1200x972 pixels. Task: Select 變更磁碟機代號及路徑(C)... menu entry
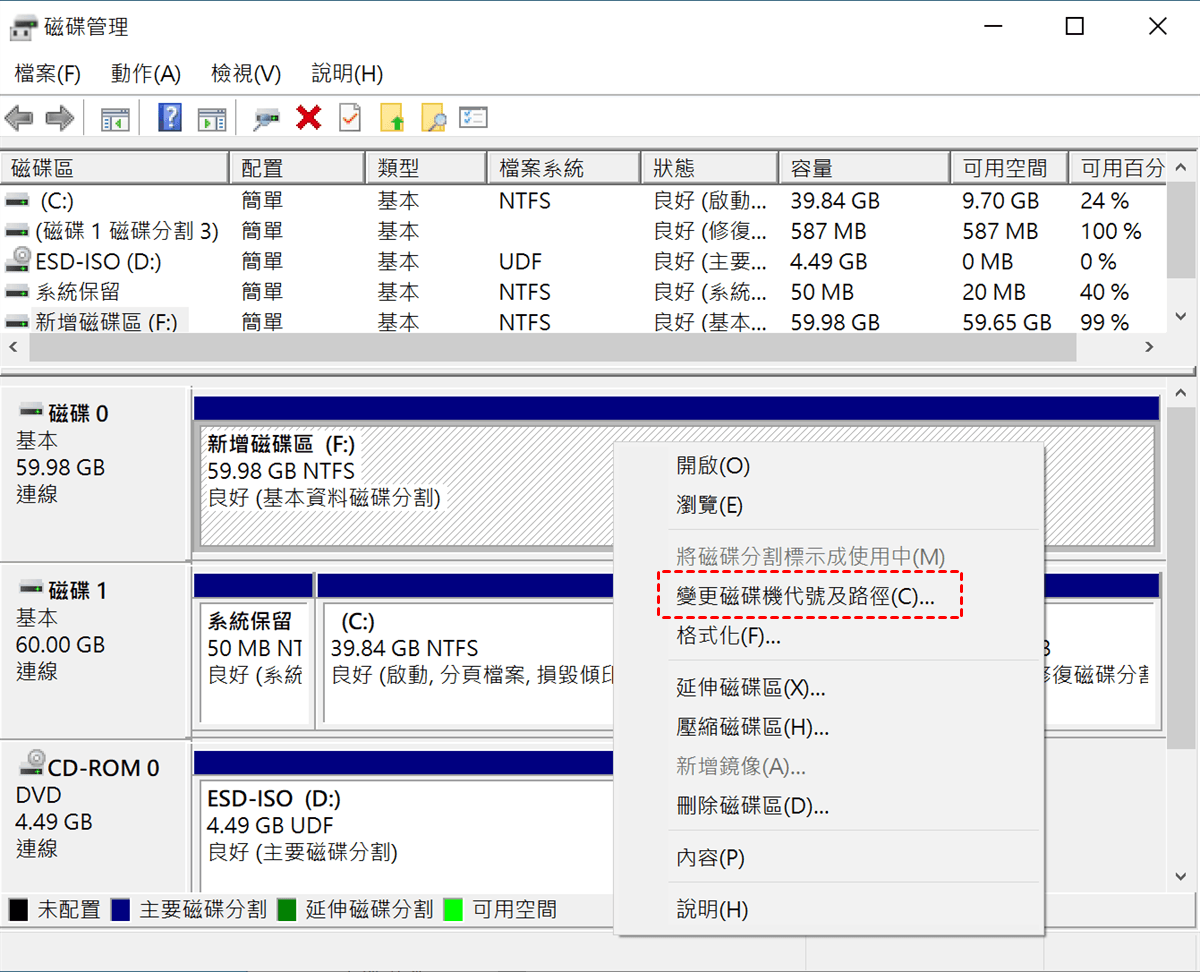[x=828, y=597]
